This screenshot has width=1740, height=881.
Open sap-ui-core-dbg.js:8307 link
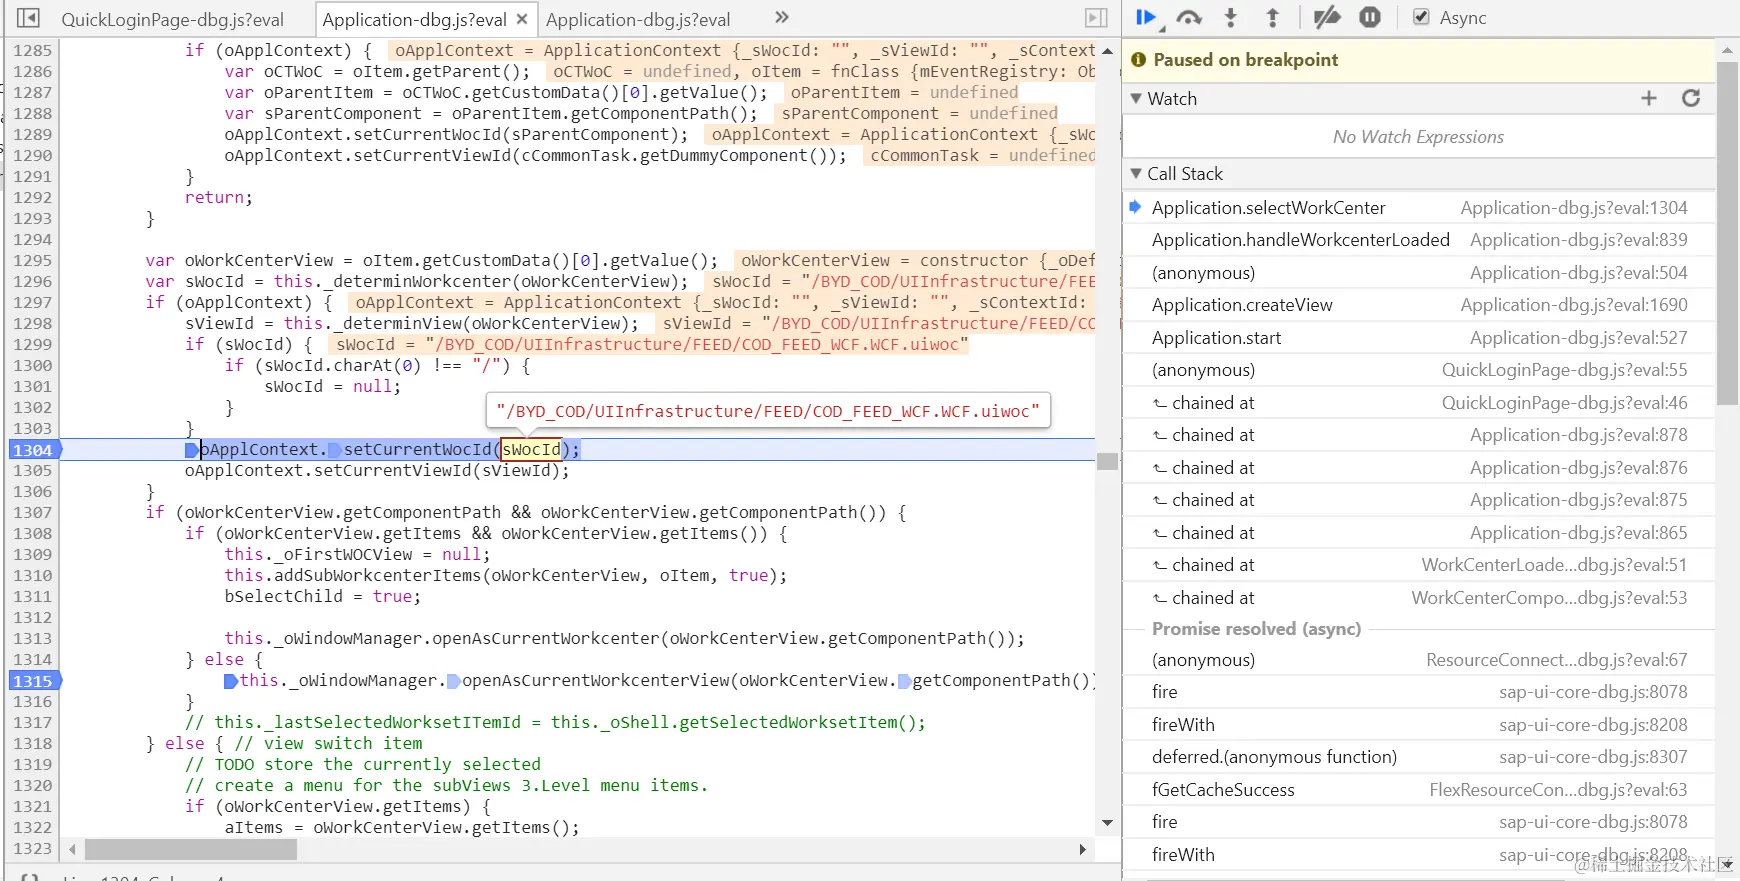tap(1593, 757)
